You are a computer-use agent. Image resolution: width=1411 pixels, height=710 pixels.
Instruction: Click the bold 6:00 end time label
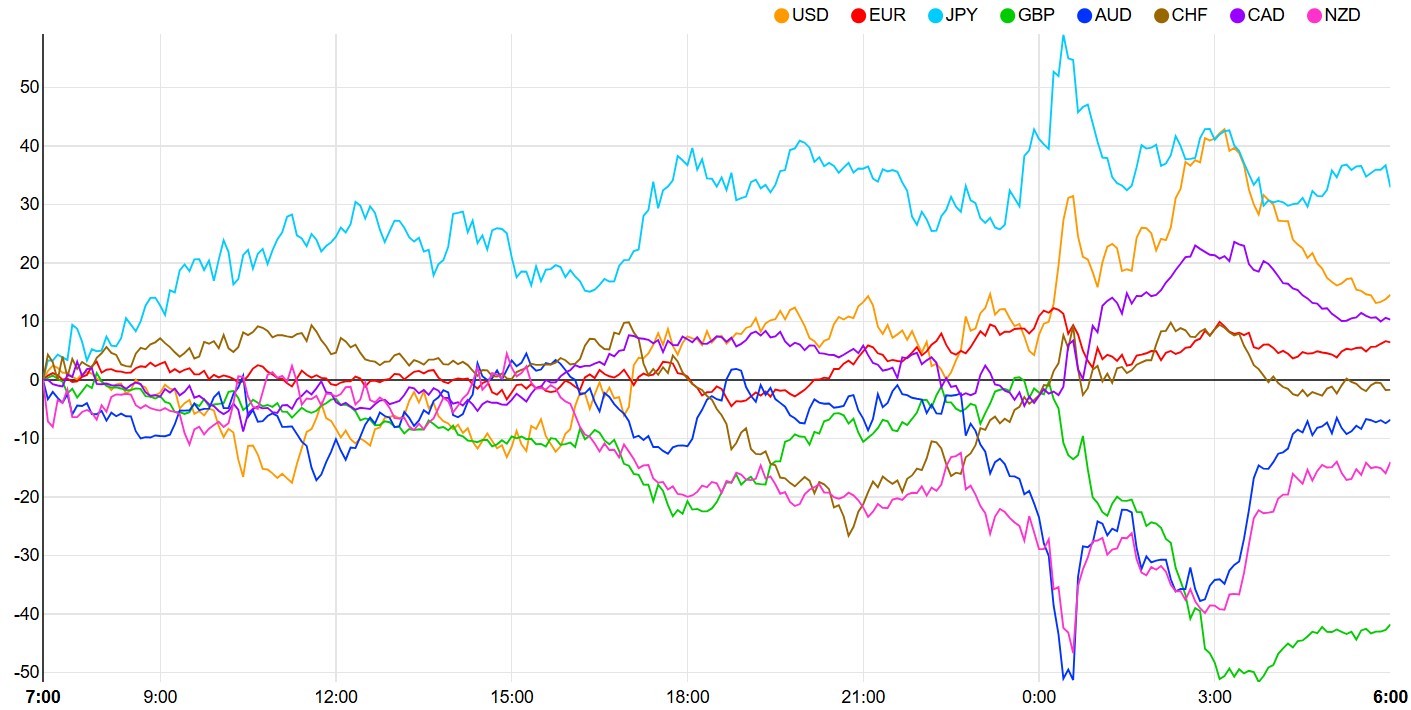[x=1389, y=696]
